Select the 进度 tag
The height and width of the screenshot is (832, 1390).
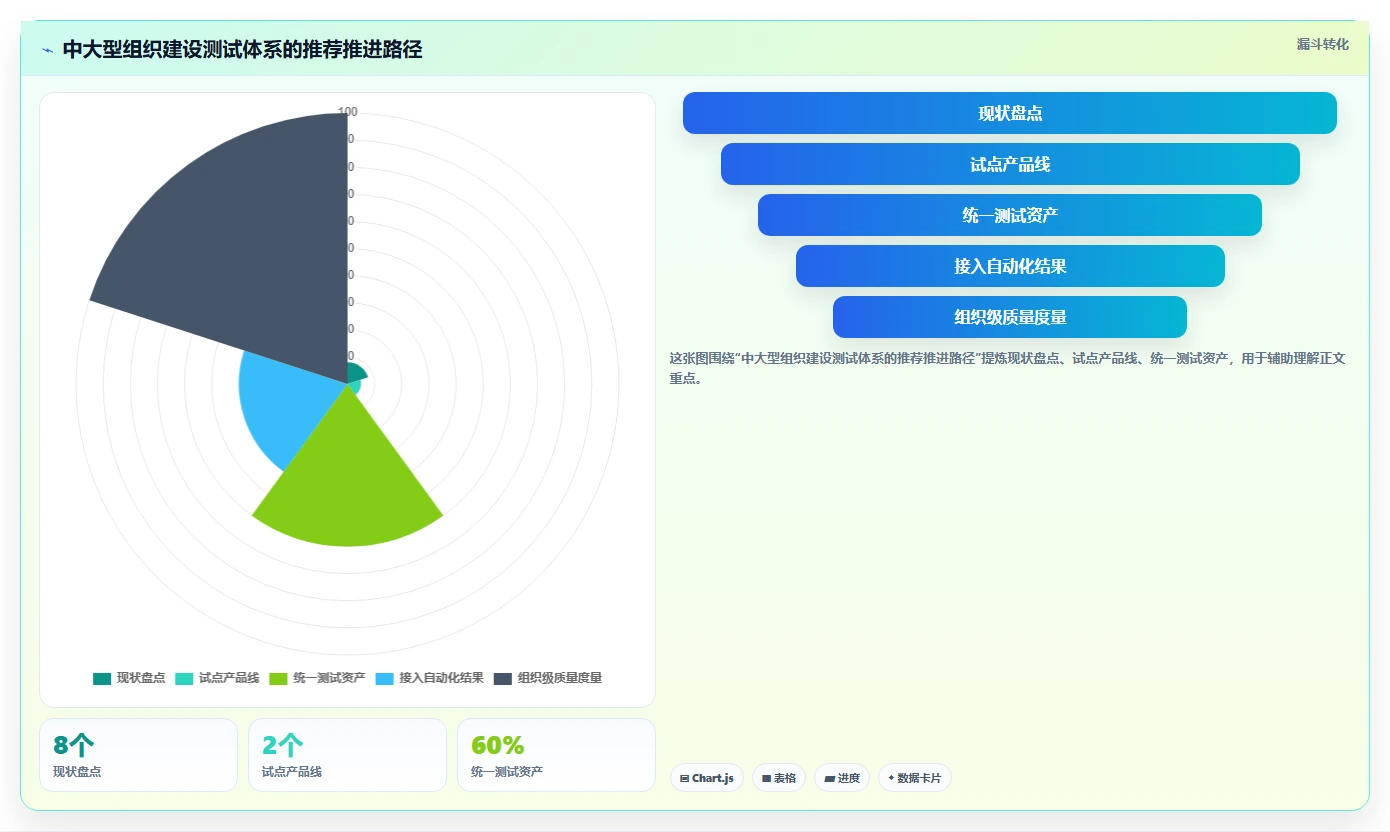pyautogui.click(x=842, y=778)
